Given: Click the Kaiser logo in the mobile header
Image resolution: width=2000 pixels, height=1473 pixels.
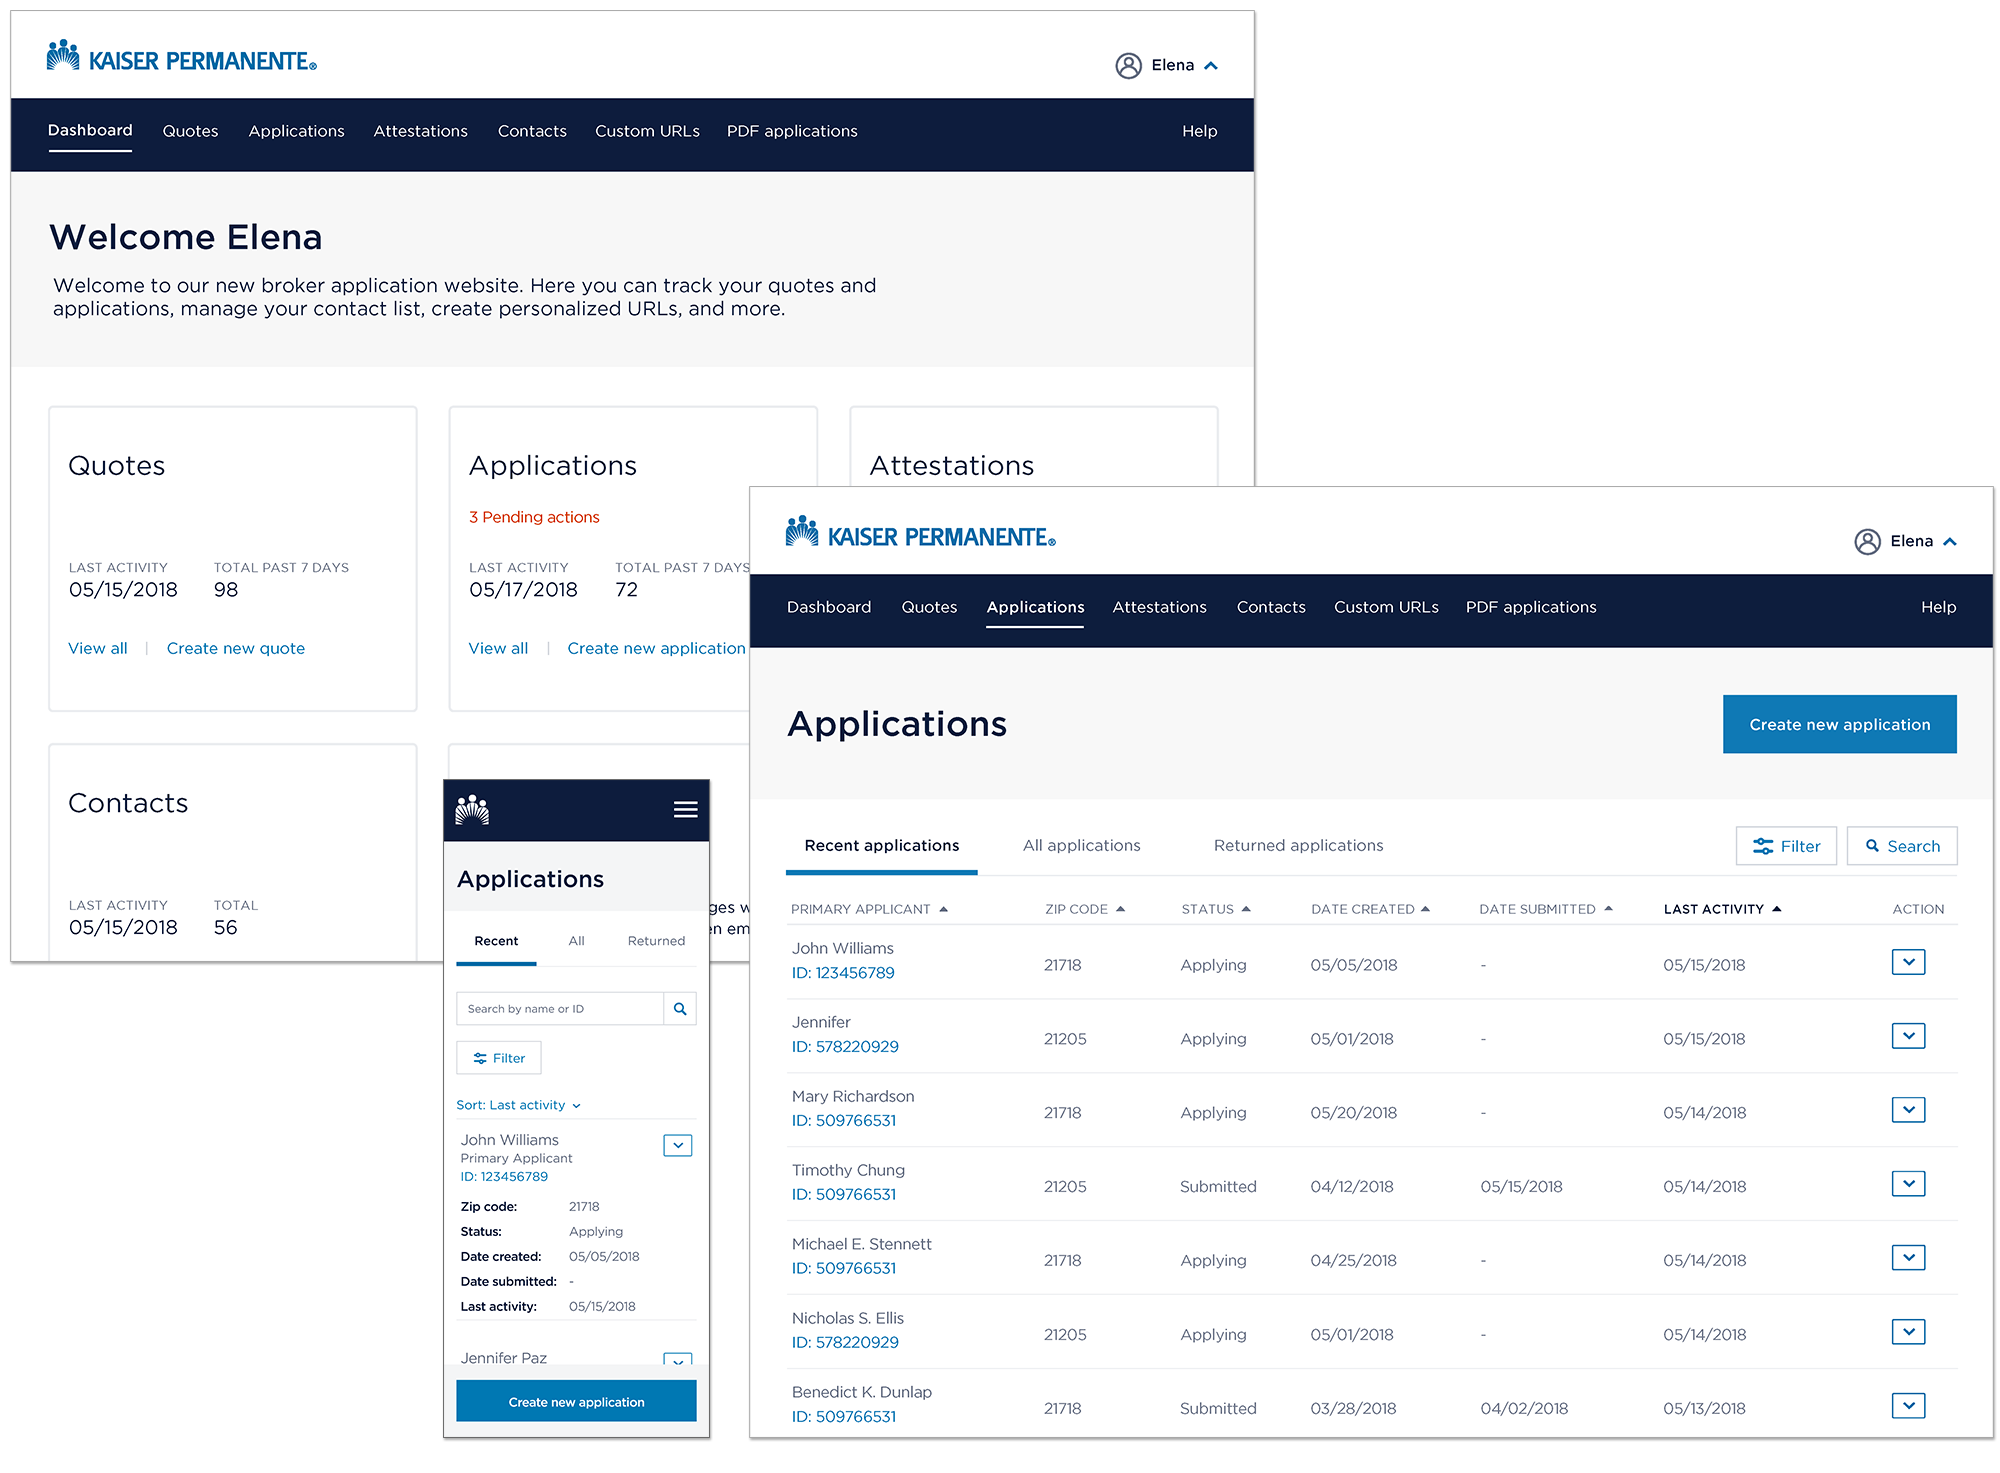Looking at the screenshot, I should [474, 810].
